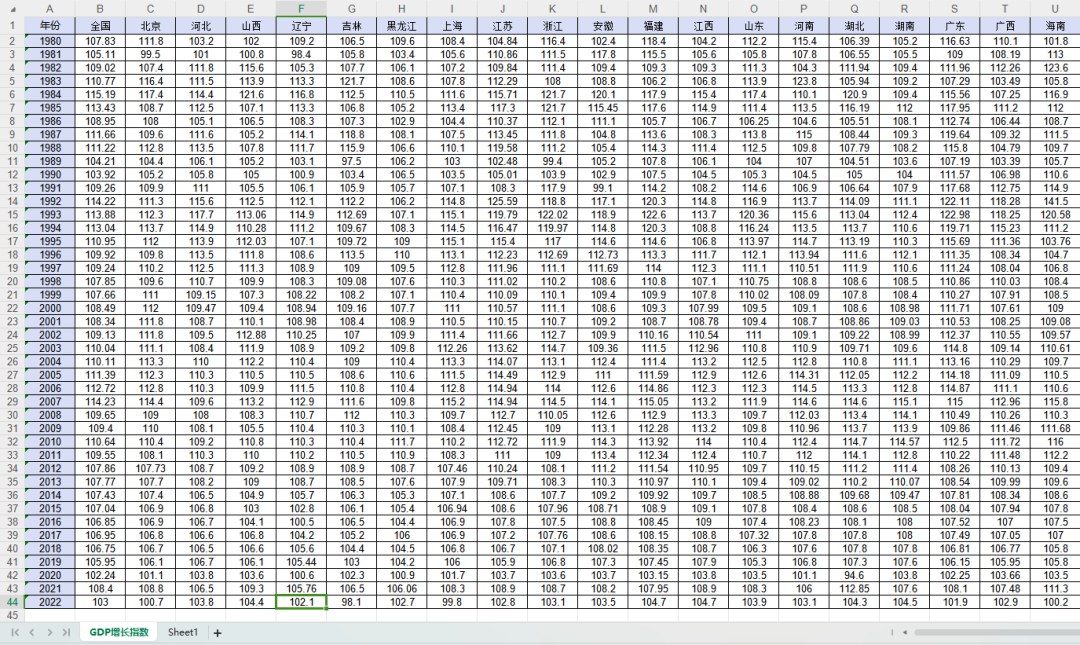Click the 广东 header cell
1080x645 pixels.
(955, 25)
